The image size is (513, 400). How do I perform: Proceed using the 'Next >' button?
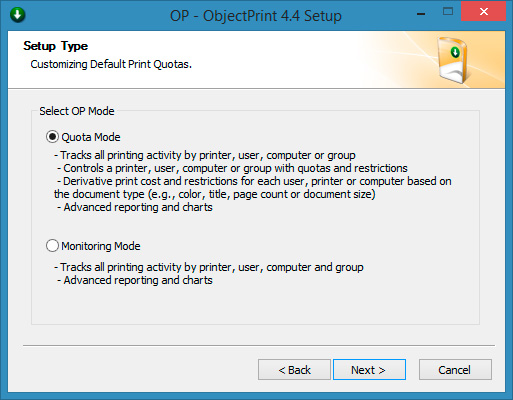(369, 369)
